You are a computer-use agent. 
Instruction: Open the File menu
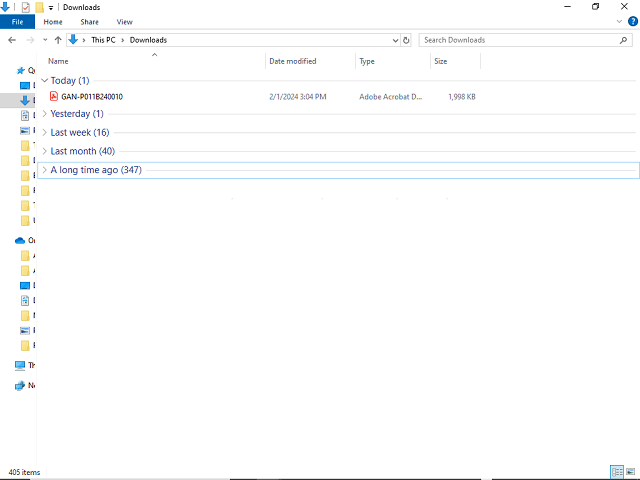click(17, 21)
